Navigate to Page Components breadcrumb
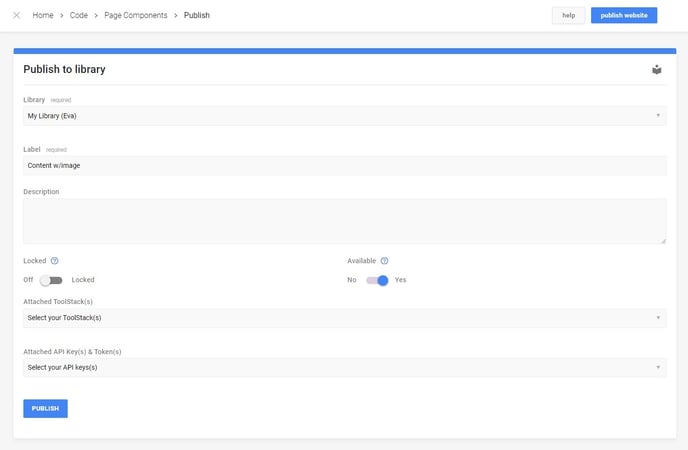 tap(136, 15)
